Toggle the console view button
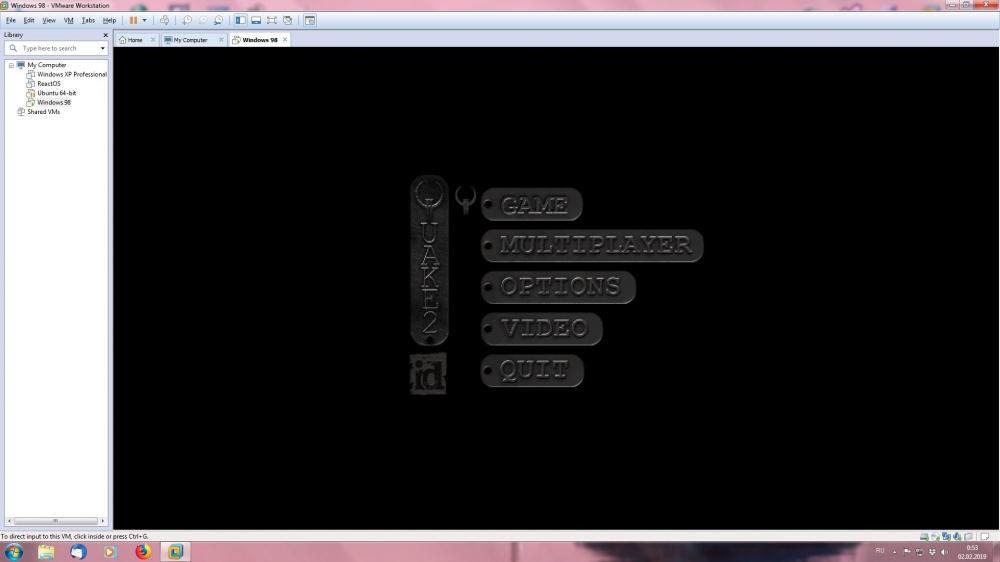This screenshot has width=1000, height=562. [310, 20]
